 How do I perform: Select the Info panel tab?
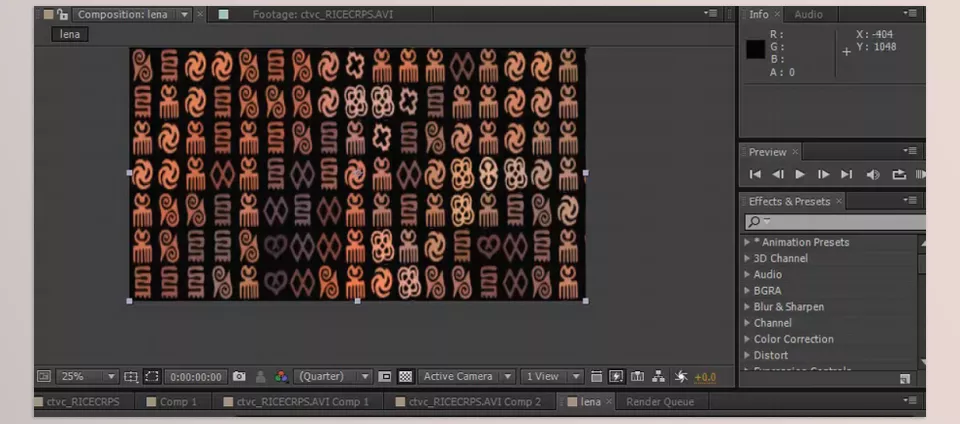tap(759, 15)
